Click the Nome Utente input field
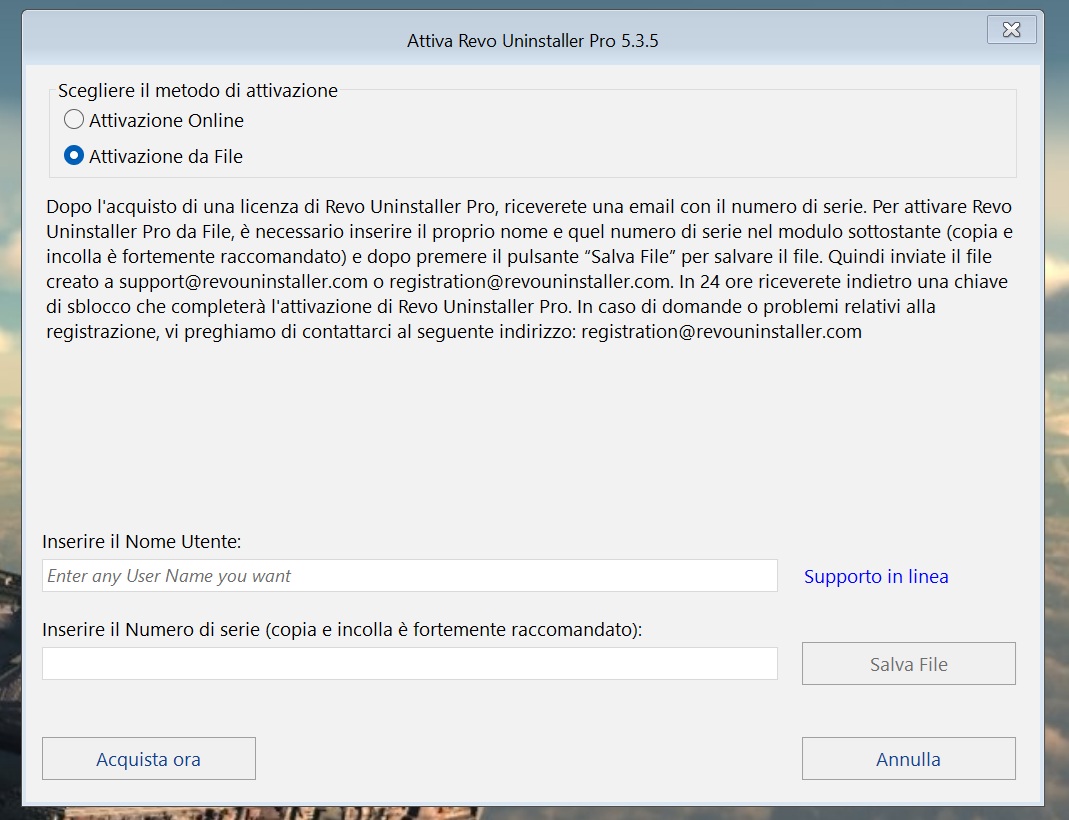 coord(410,576)
